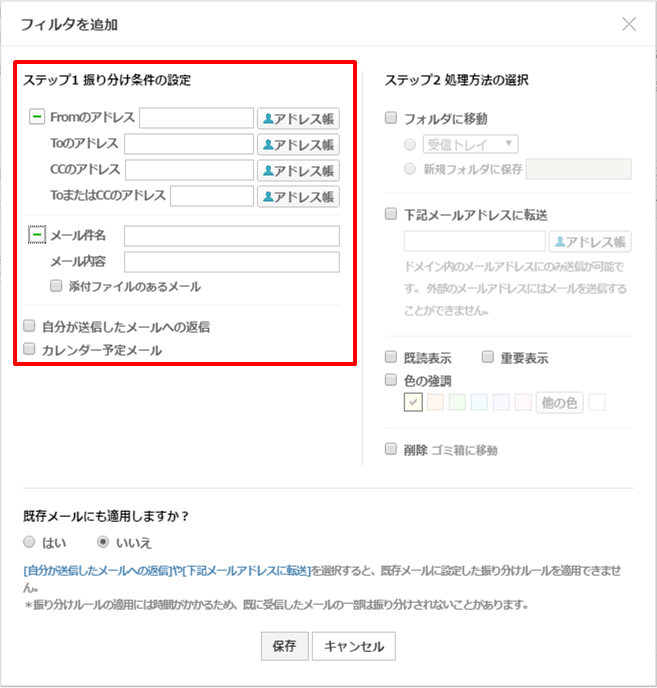This screenshot has height=688, width=657.
Task: Enable フォルダに移動 checkbox
Action: [391, 118]
